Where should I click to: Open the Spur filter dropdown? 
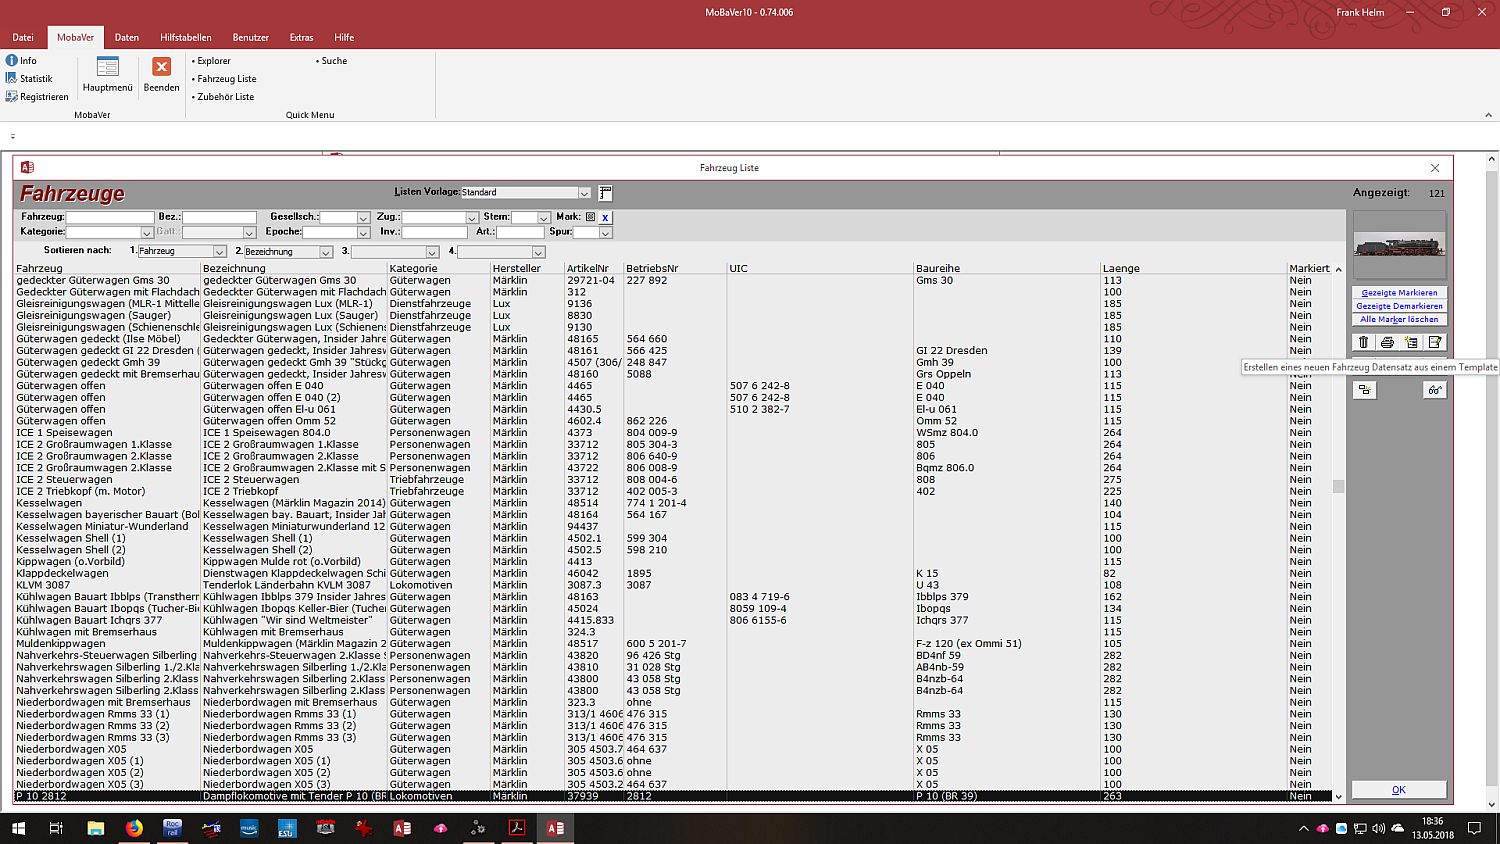point(605,233)
